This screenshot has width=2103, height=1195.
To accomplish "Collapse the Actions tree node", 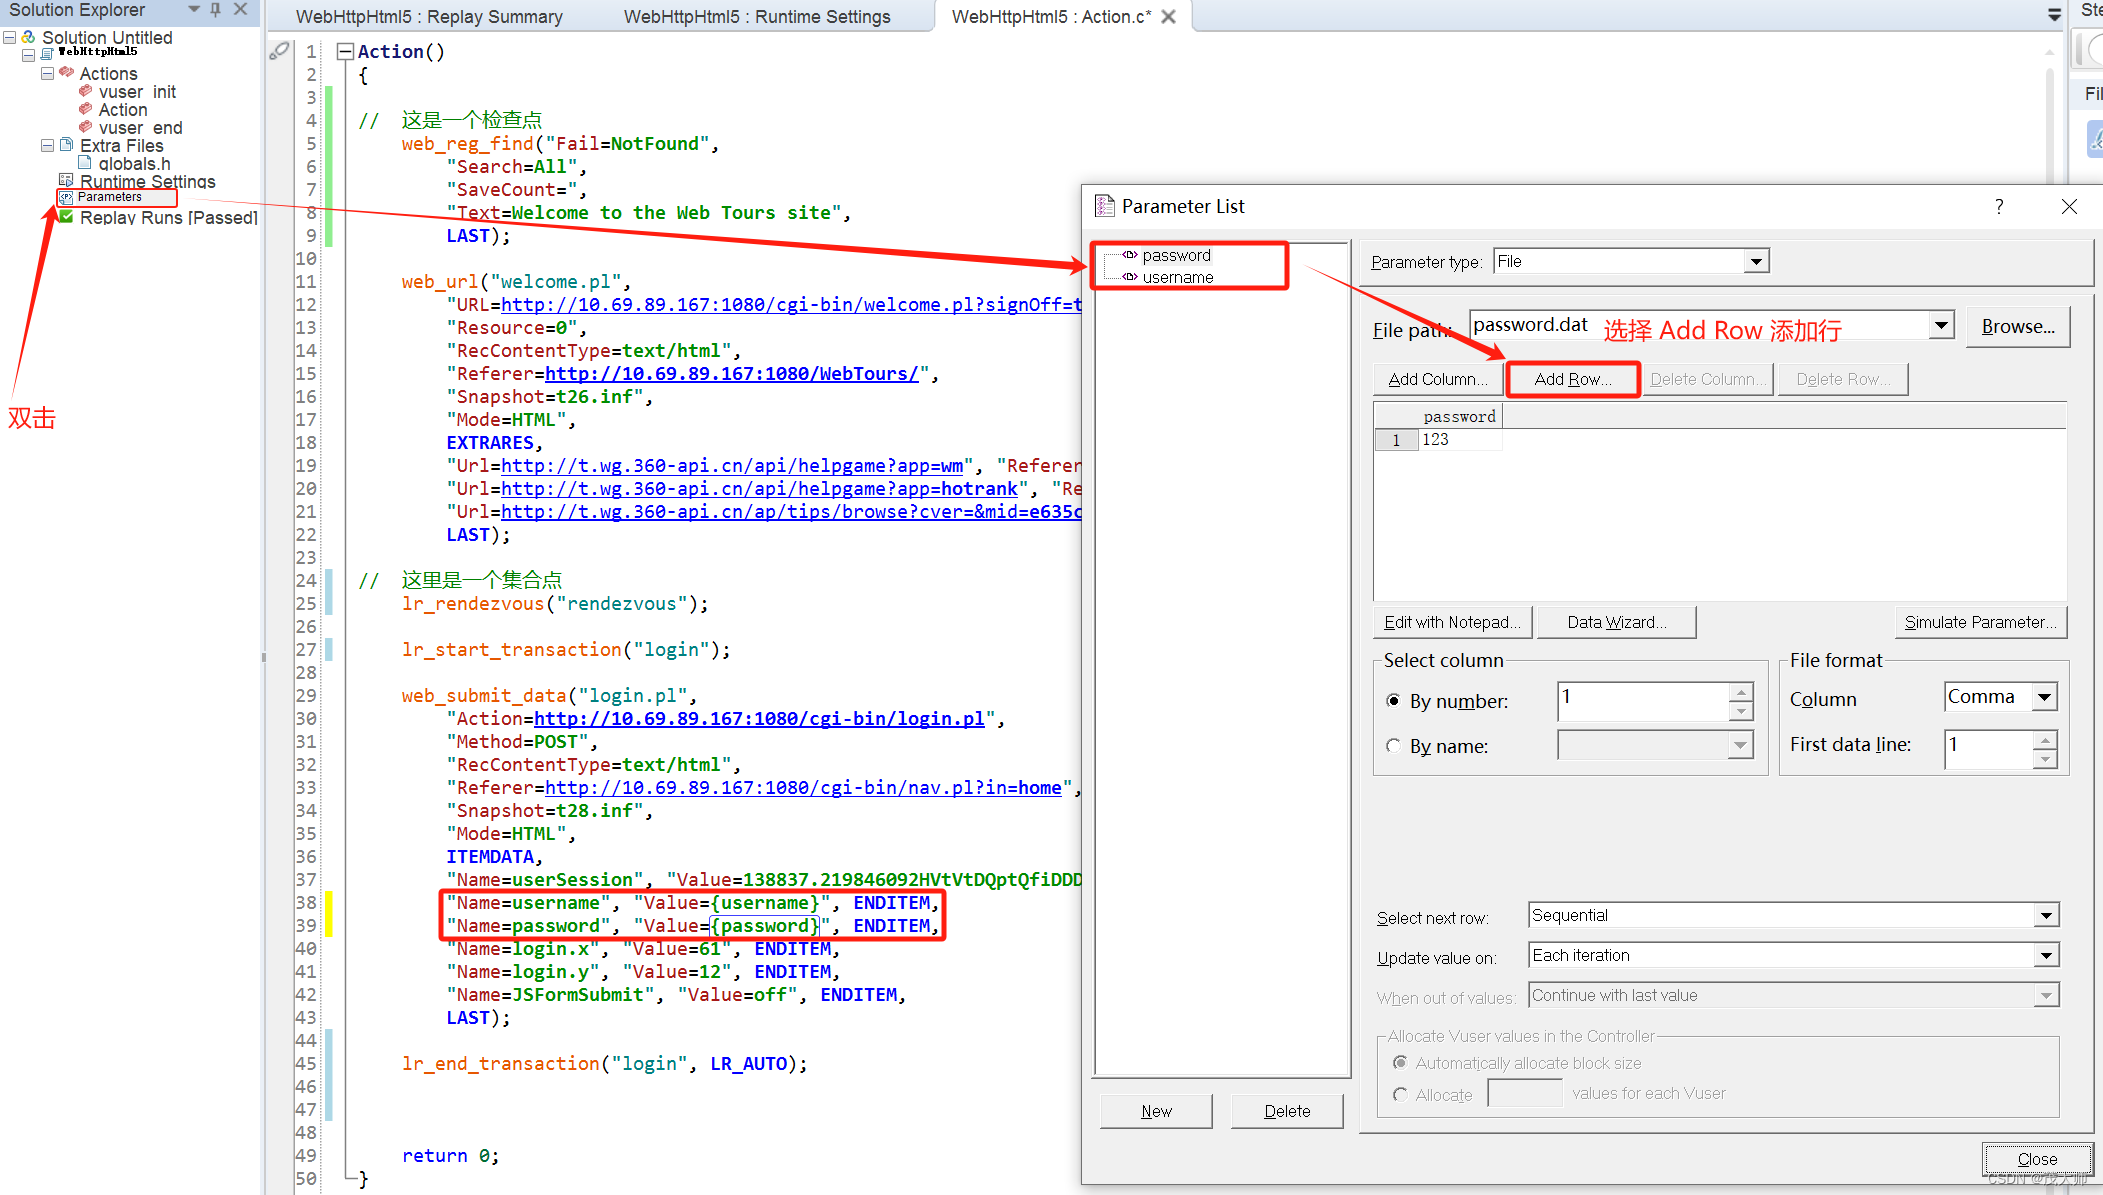I will point(47,72).
